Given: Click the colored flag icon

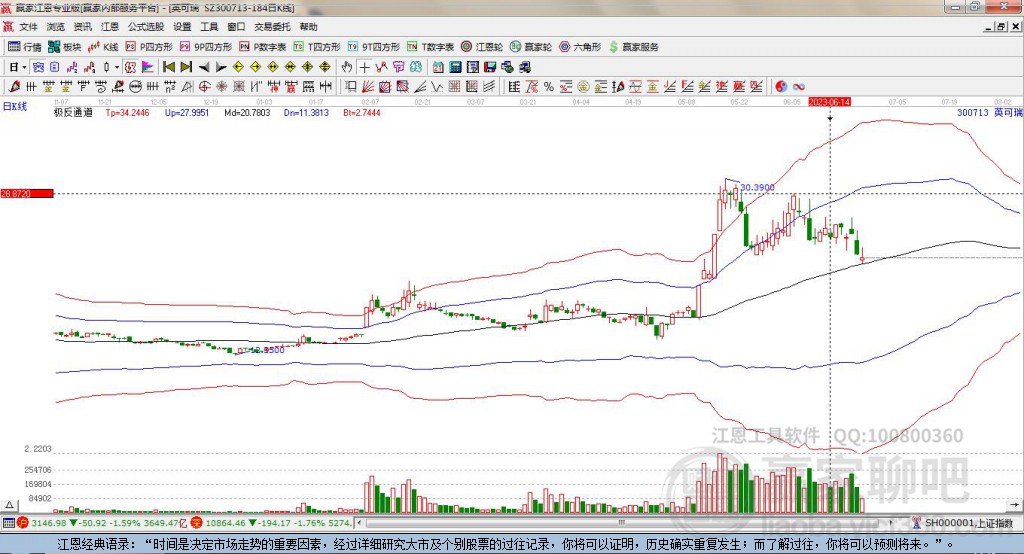Looking at the screenshot, I should [148, 67].
